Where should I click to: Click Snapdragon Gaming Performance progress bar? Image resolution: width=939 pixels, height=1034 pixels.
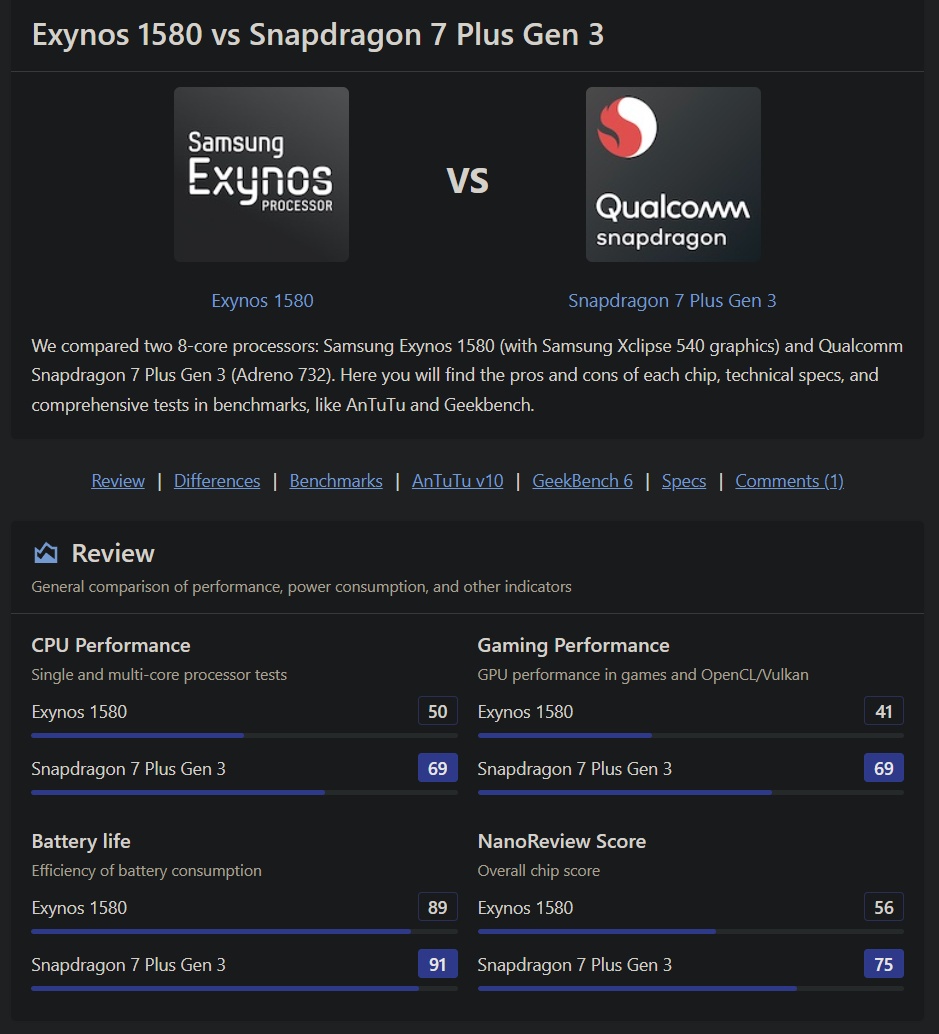pos(690,793)
